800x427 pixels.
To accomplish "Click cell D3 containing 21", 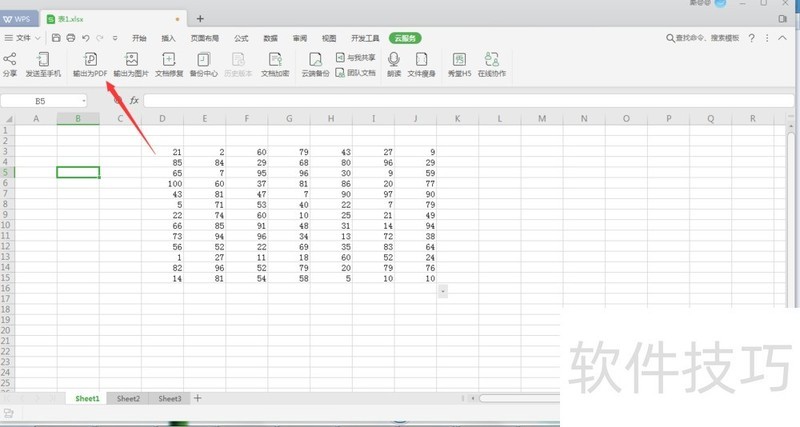I will (x=162, y=152).
